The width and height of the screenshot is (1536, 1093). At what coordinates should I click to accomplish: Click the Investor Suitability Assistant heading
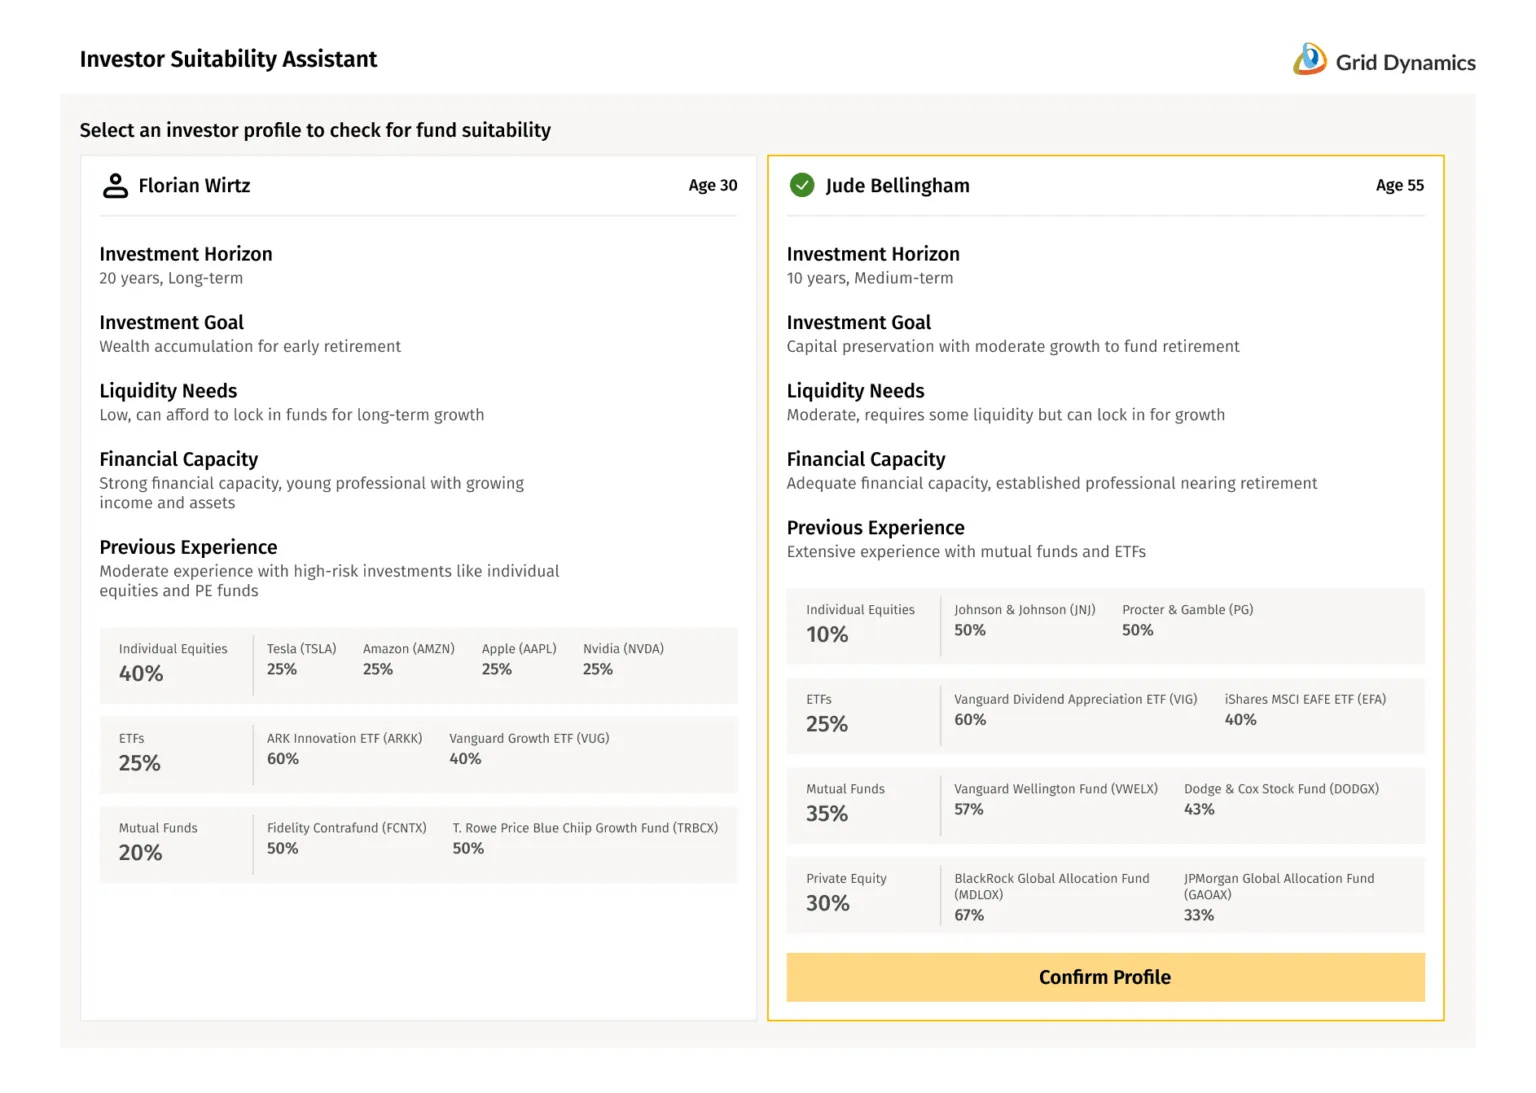point(228,59)
